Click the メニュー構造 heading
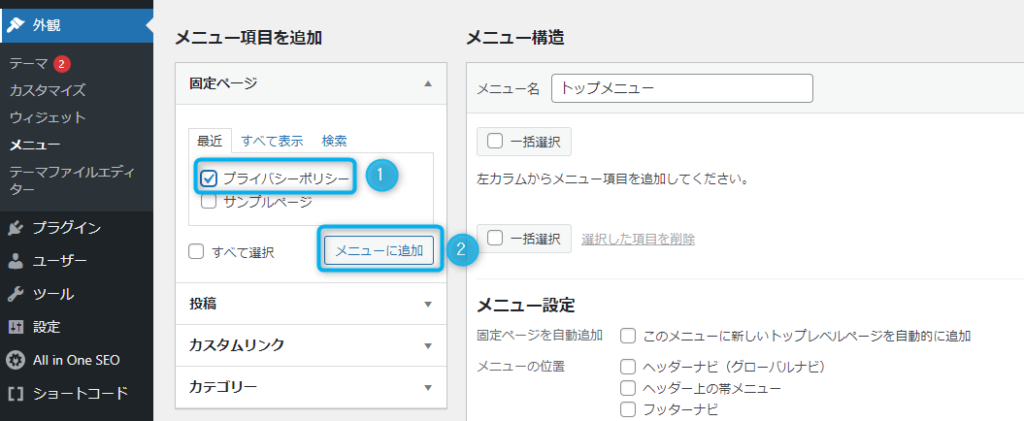This screenshot has width=1024, height=421. [x=515, y=38]
